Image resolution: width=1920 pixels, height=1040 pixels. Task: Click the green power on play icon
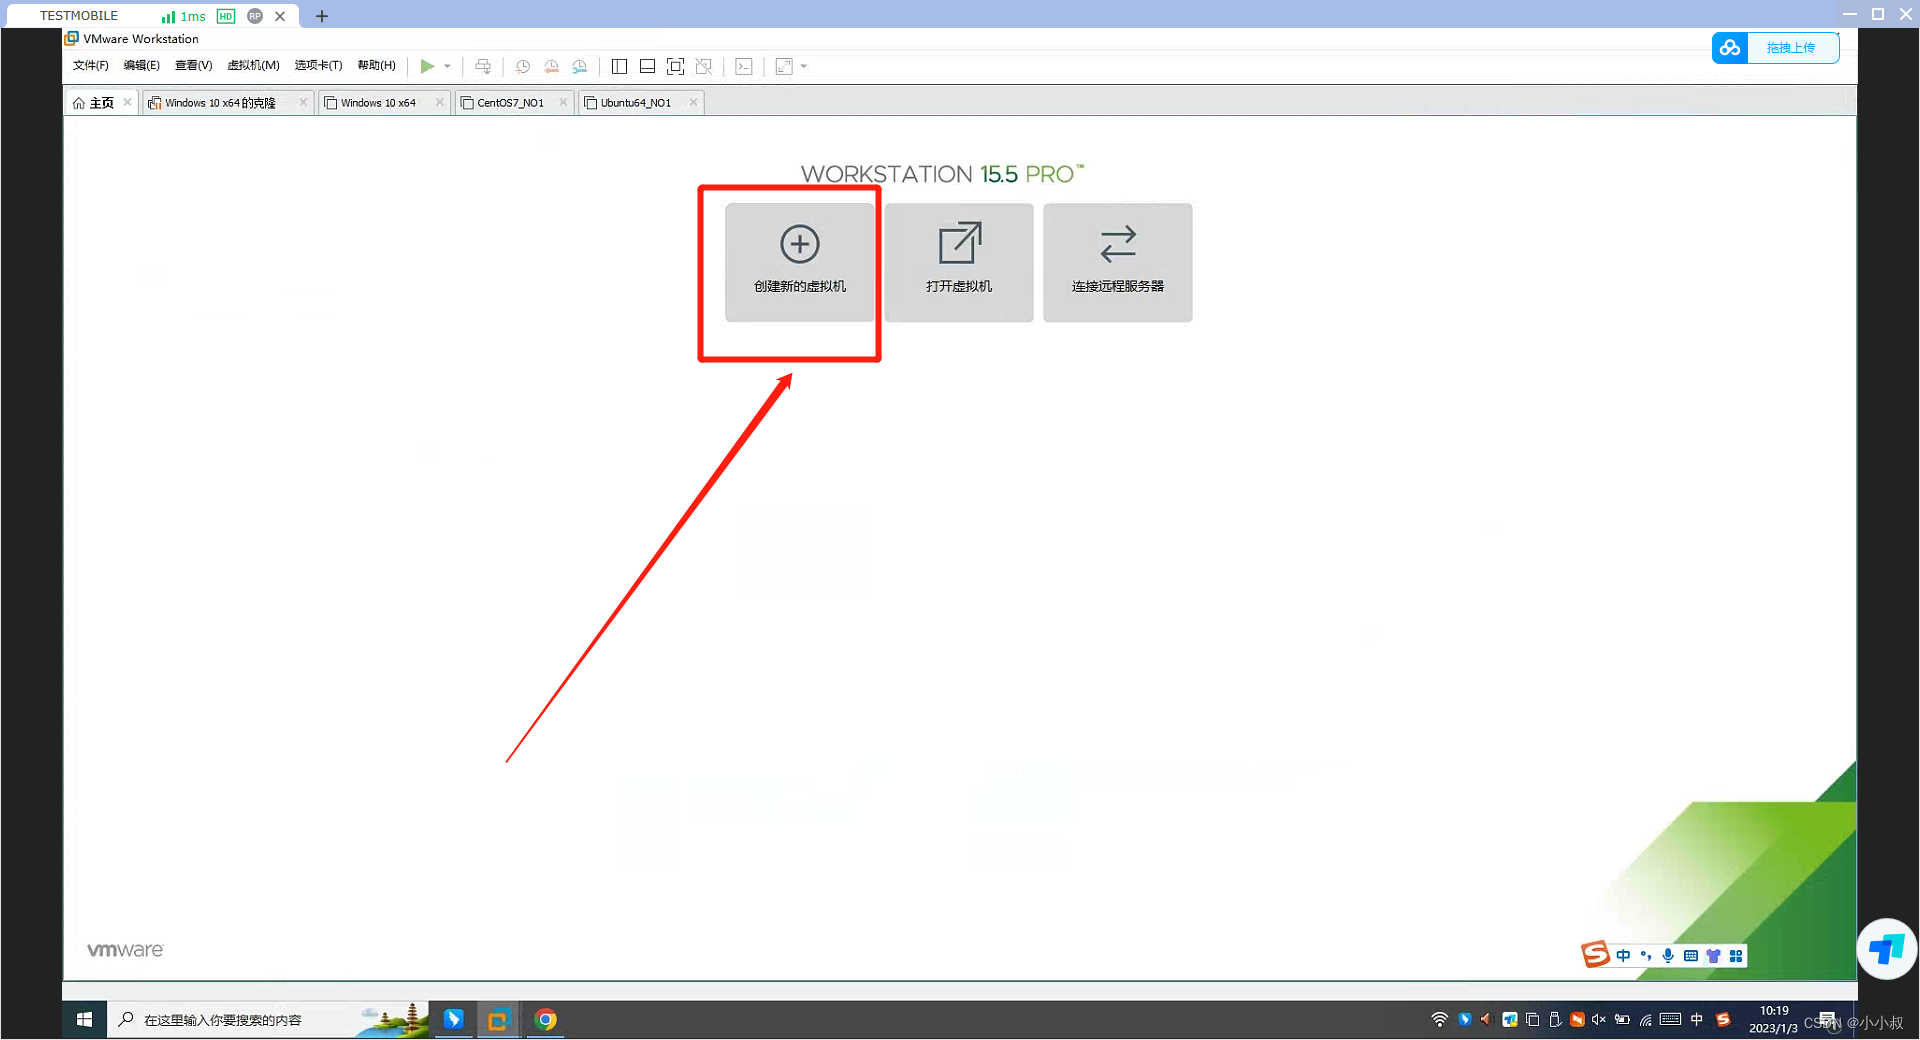[x=427, y=66]
